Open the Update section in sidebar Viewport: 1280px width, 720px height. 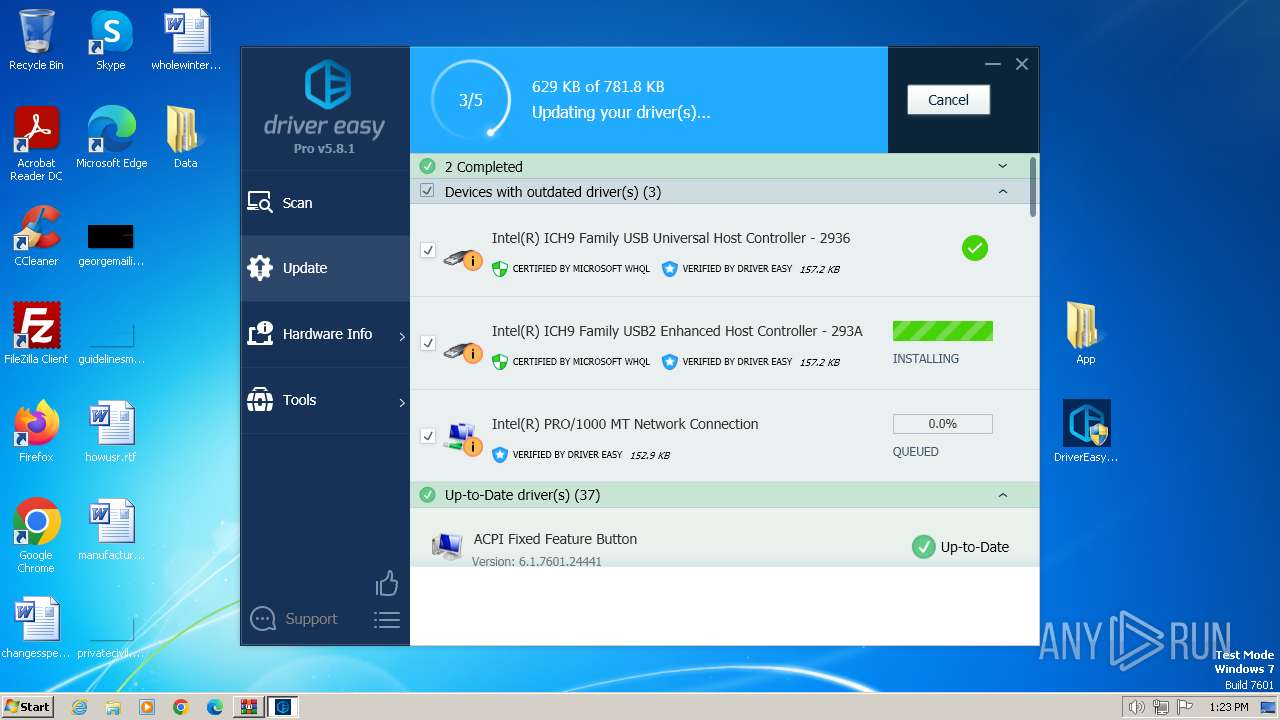(325, 268)
